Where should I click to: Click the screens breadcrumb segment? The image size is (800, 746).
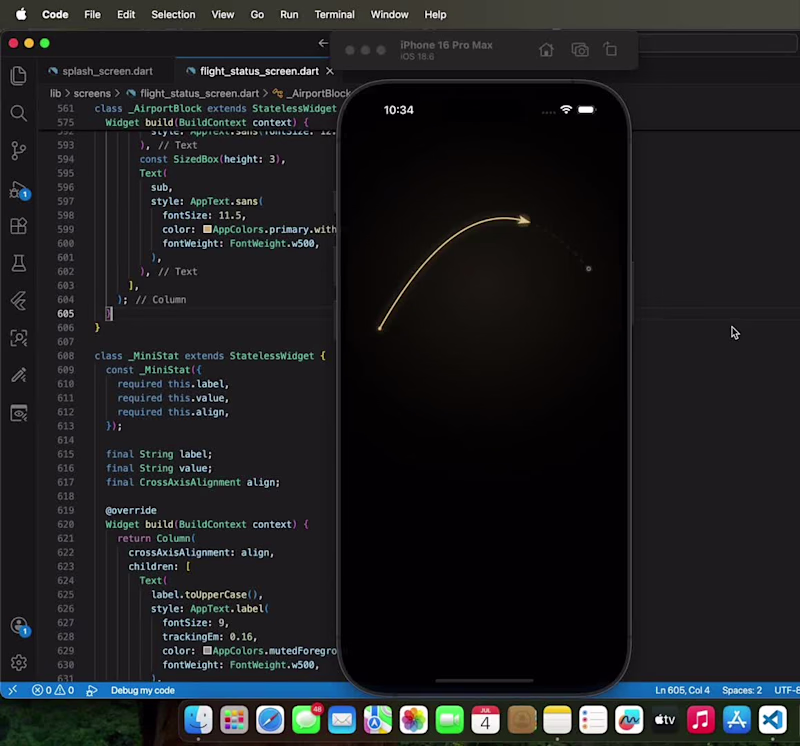[x=92, y=93]
